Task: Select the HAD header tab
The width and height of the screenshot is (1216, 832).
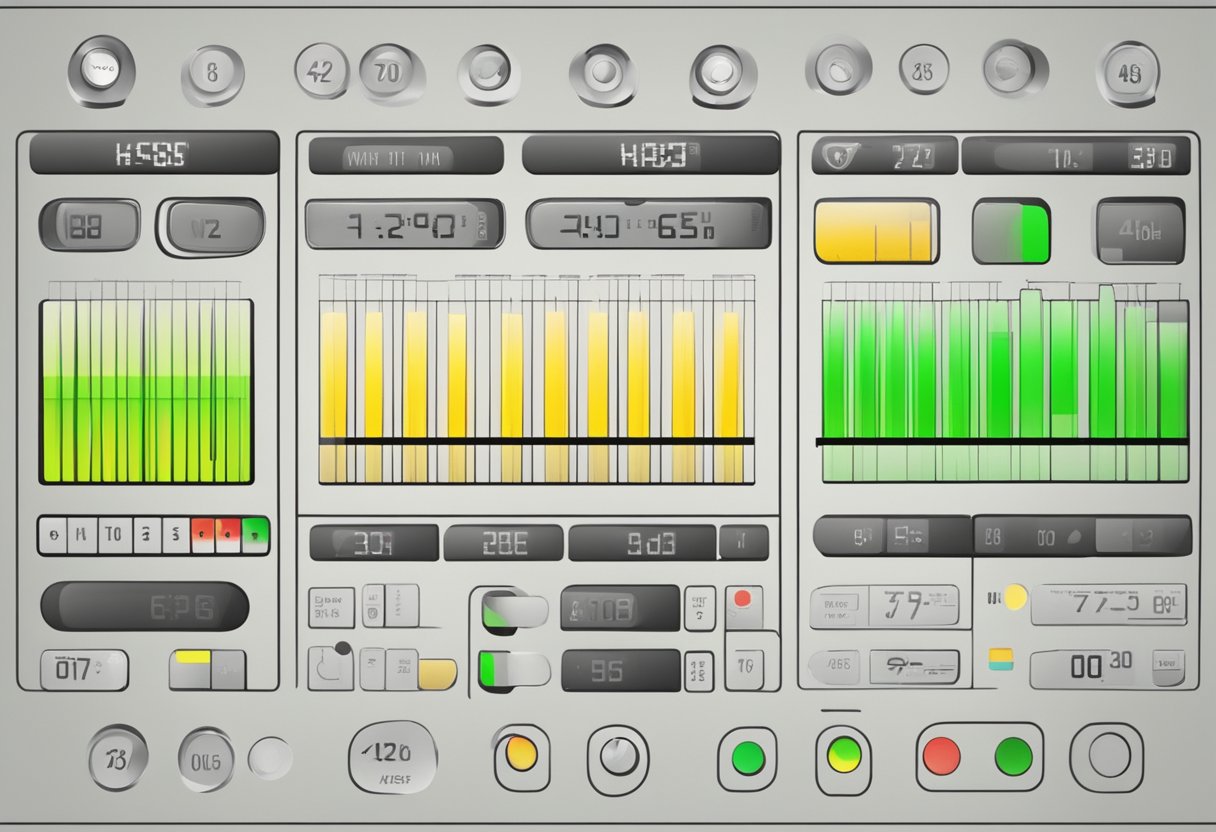Action: [650, 156]
